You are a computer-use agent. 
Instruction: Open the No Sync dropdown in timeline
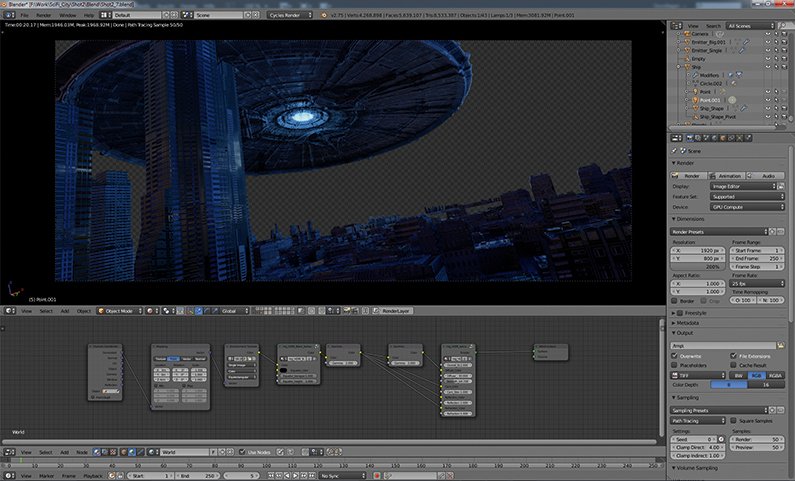click(343, 475)
